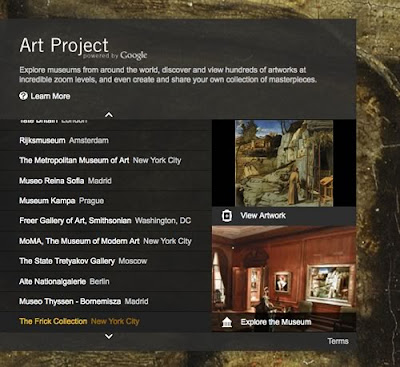The width and height of the screenshot is (400, 367).
Task: Collapse the intro with the up chevron
Action: point(109,115)
